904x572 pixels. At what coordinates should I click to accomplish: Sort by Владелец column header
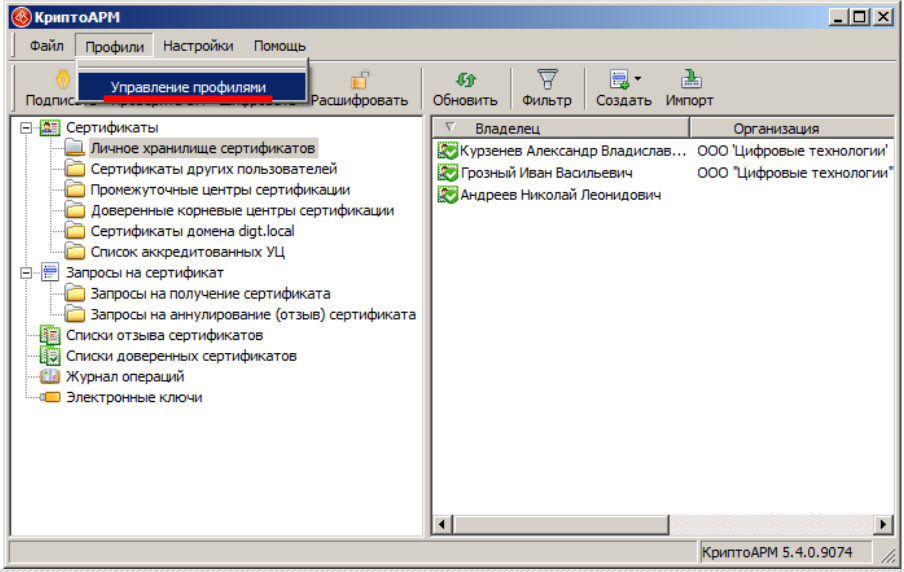pyautogui.click(x=560, y=128)
